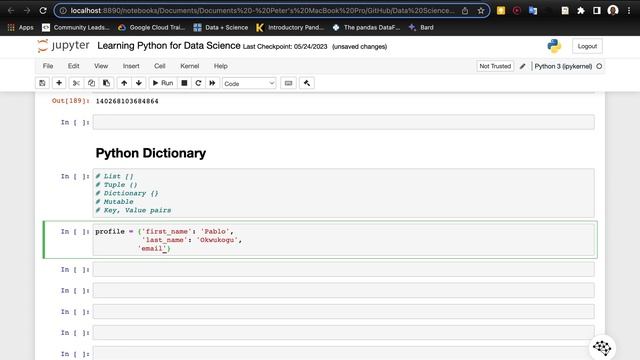
Task: Rename notebook title Learning Python for Data Science
Action: coord(169,46)
